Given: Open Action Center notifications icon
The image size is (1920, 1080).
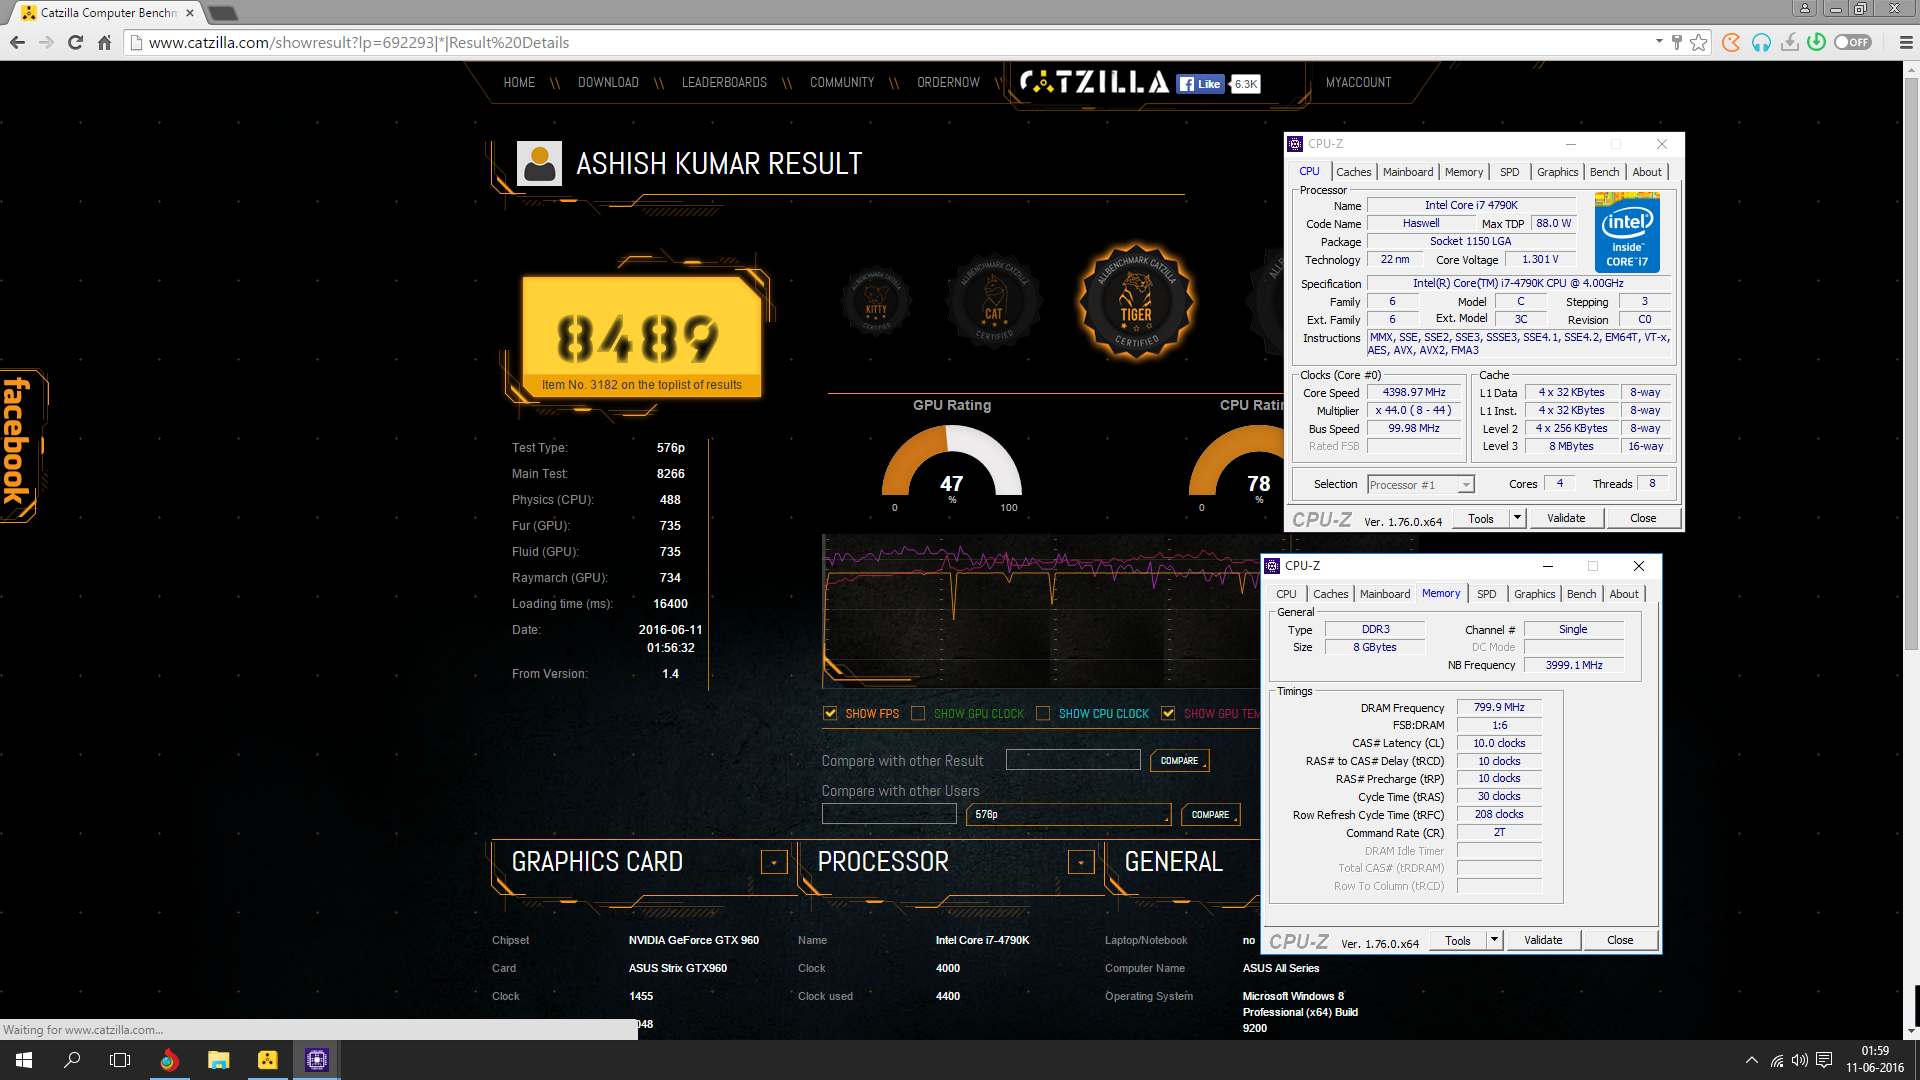Looking at the screenshot, I should pos(1824,1060).
